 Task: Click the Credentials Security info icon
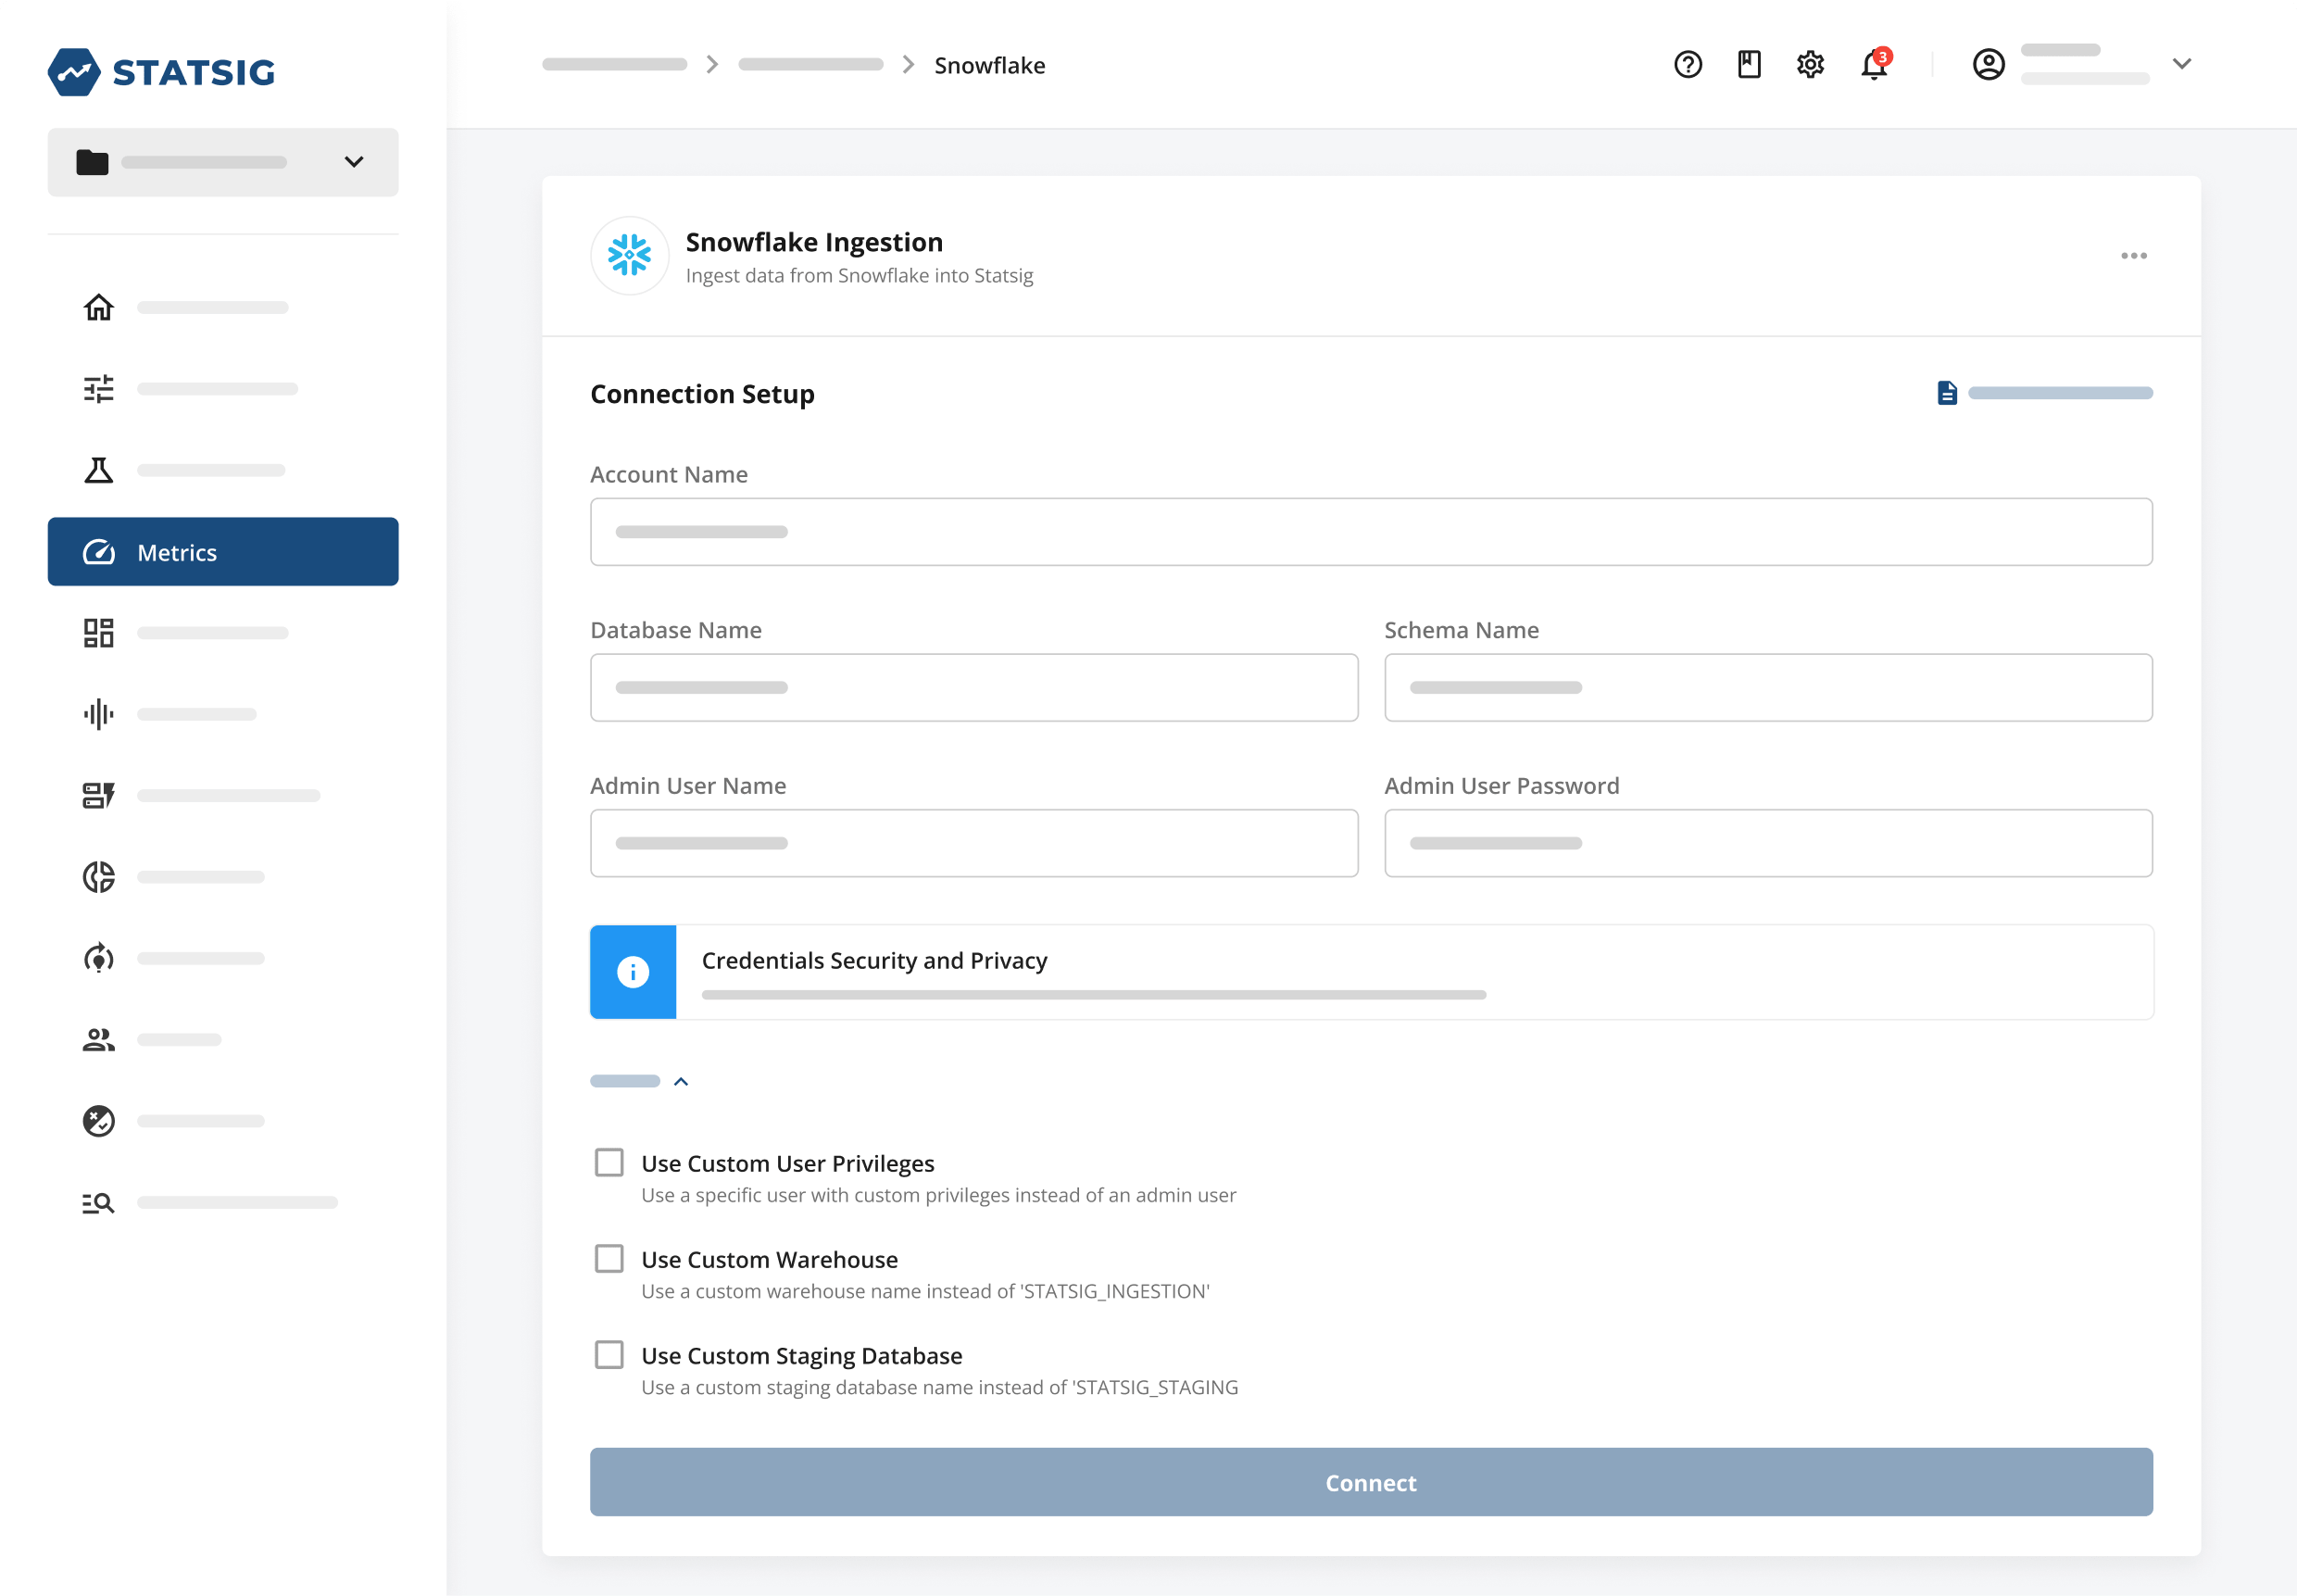(633, 972)
